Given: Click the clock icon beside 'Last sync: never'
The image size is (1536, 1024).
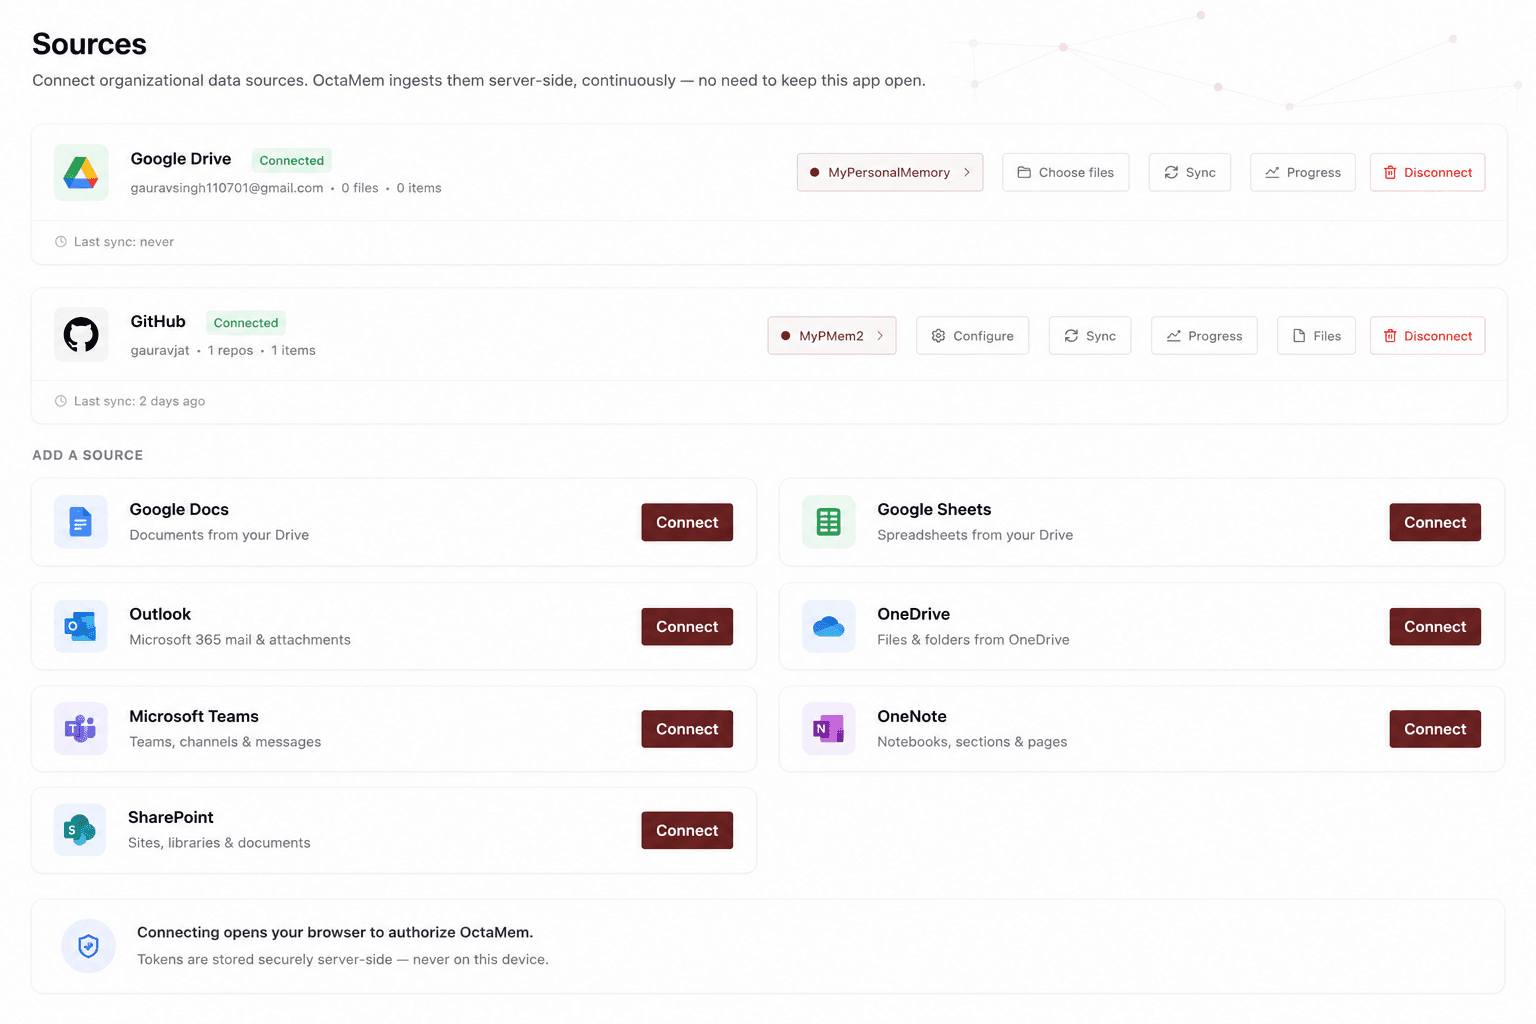Looking at the screenshot, I should click(61, 242).
